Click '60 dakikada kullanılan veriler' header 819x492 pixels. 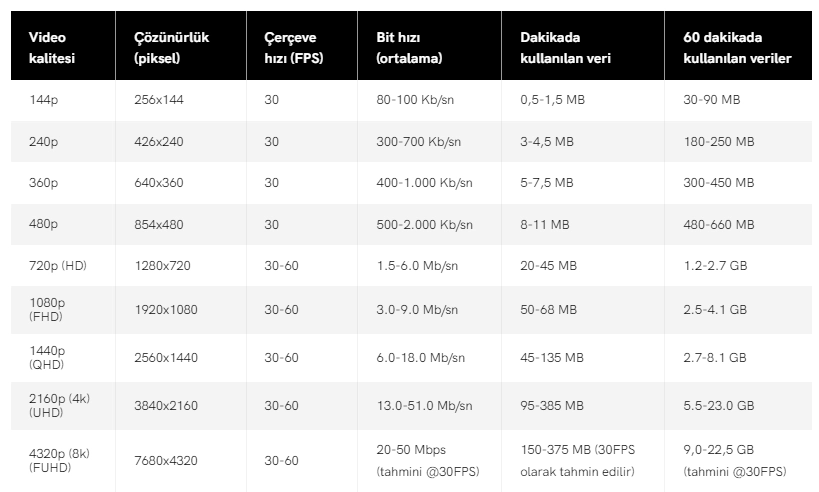(737, 48)
